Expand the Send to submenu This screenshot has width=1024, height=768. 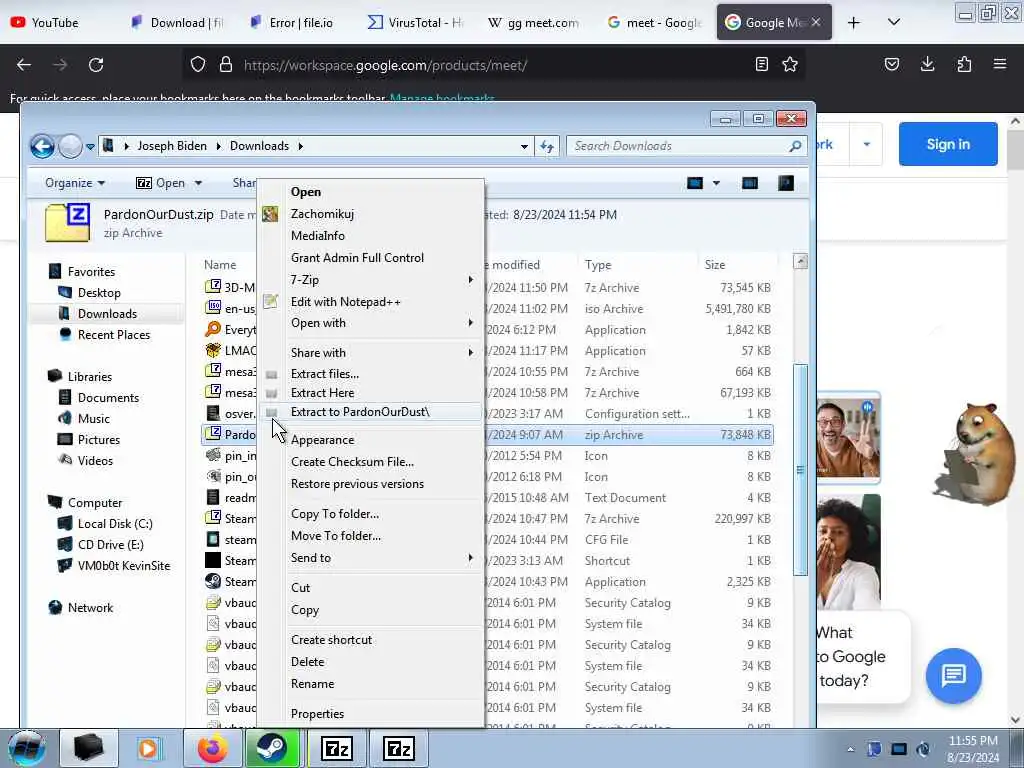click(371, 558)
